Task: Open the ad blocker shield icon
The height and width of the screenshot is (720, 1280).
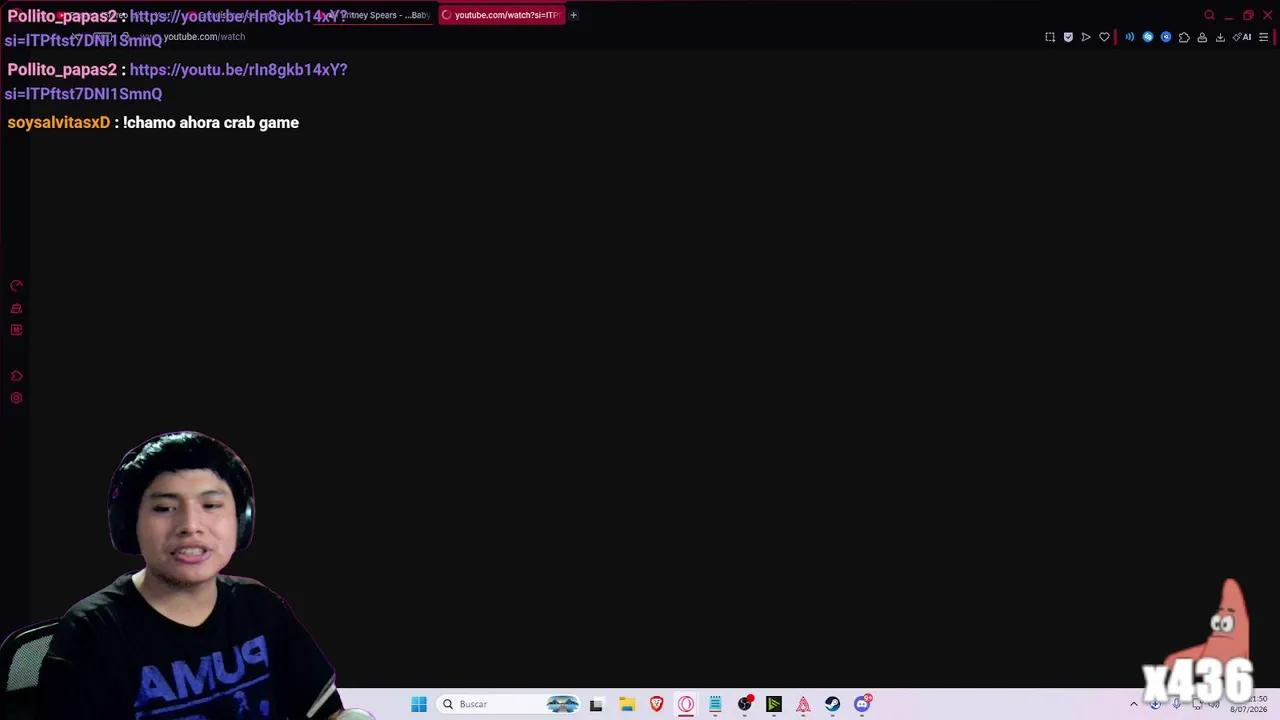Action: [1068, 37]
